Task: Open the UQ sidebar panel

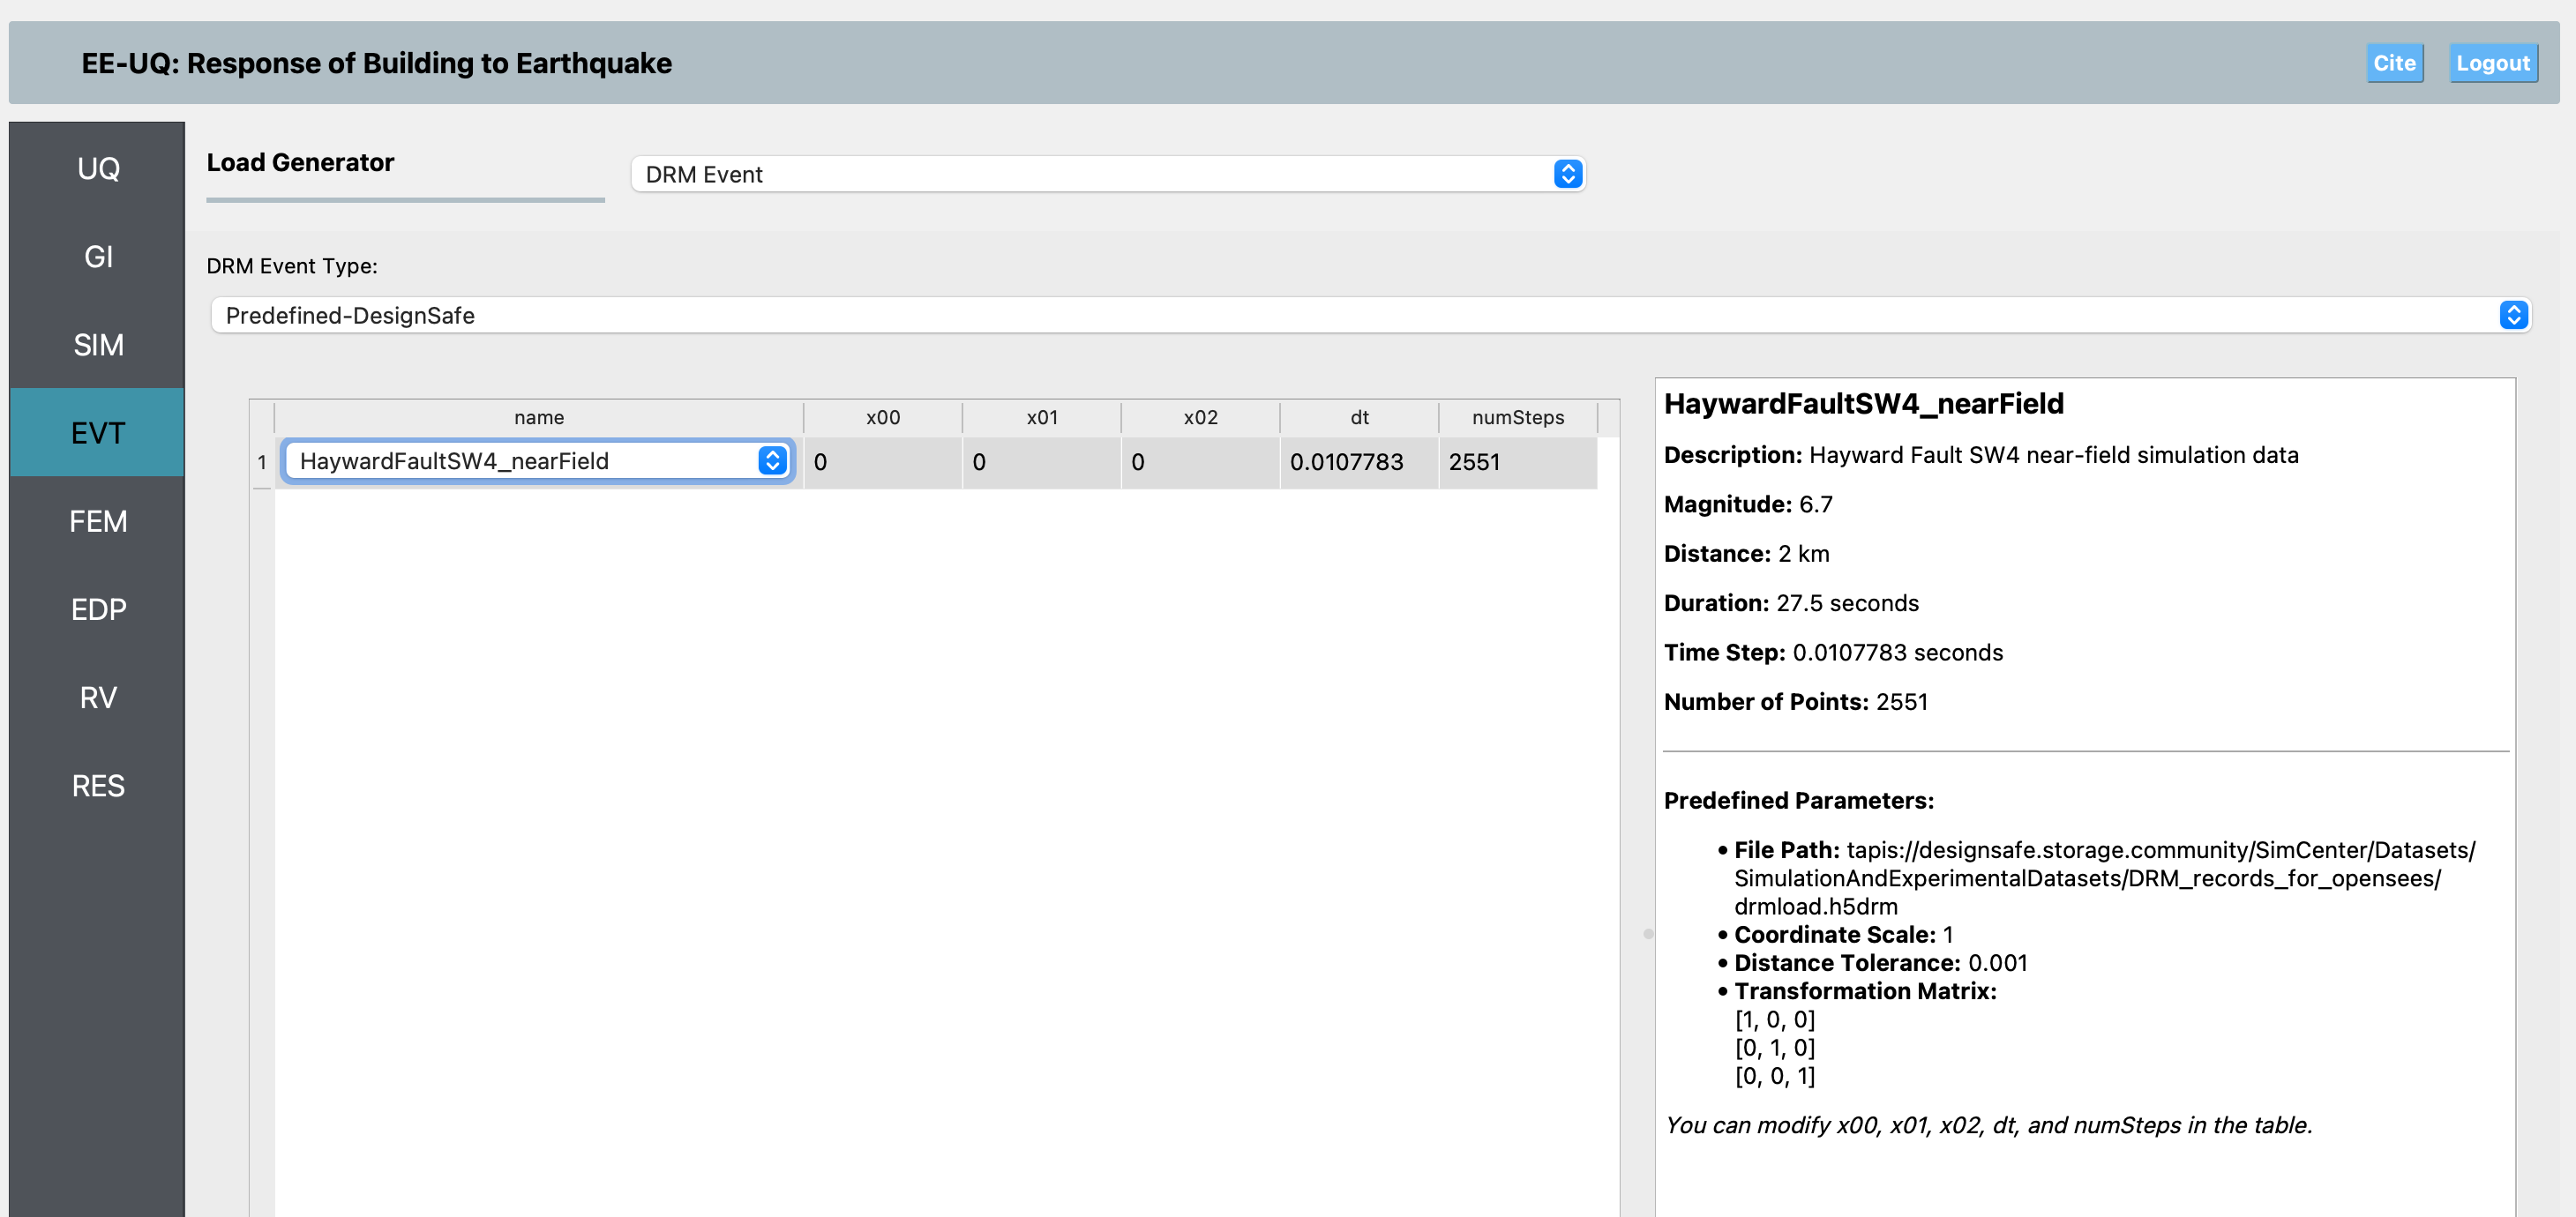Action: [x=98, y=168]
